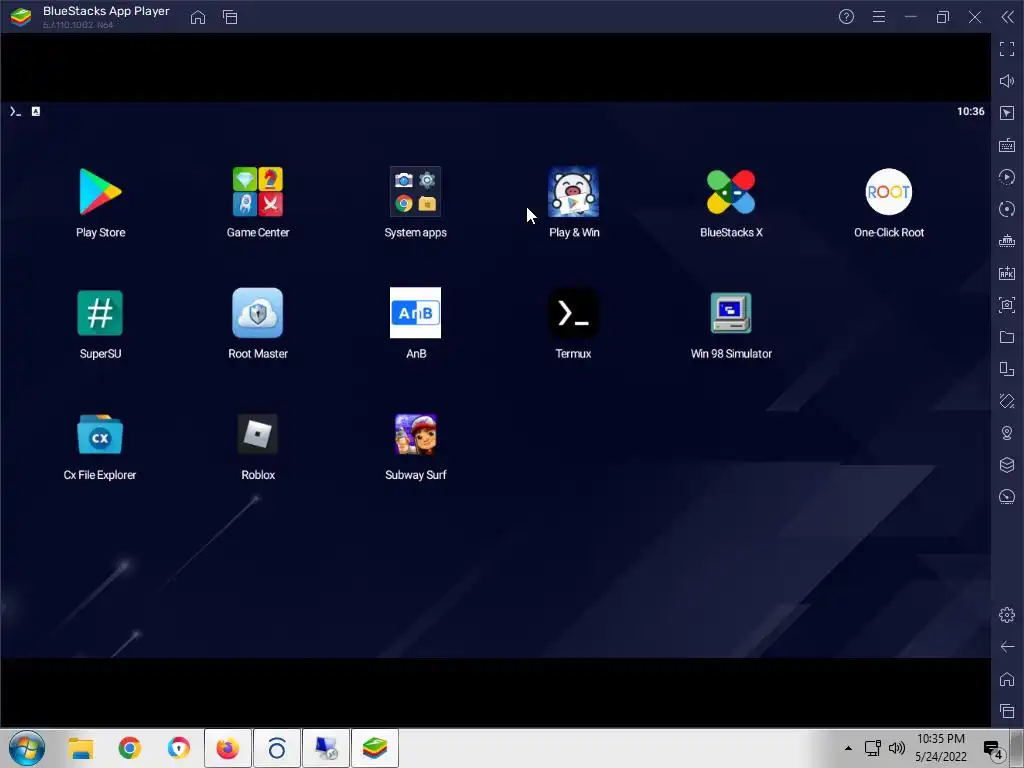
Task: Click the volume icon in sidebar
Action: 1007,81
